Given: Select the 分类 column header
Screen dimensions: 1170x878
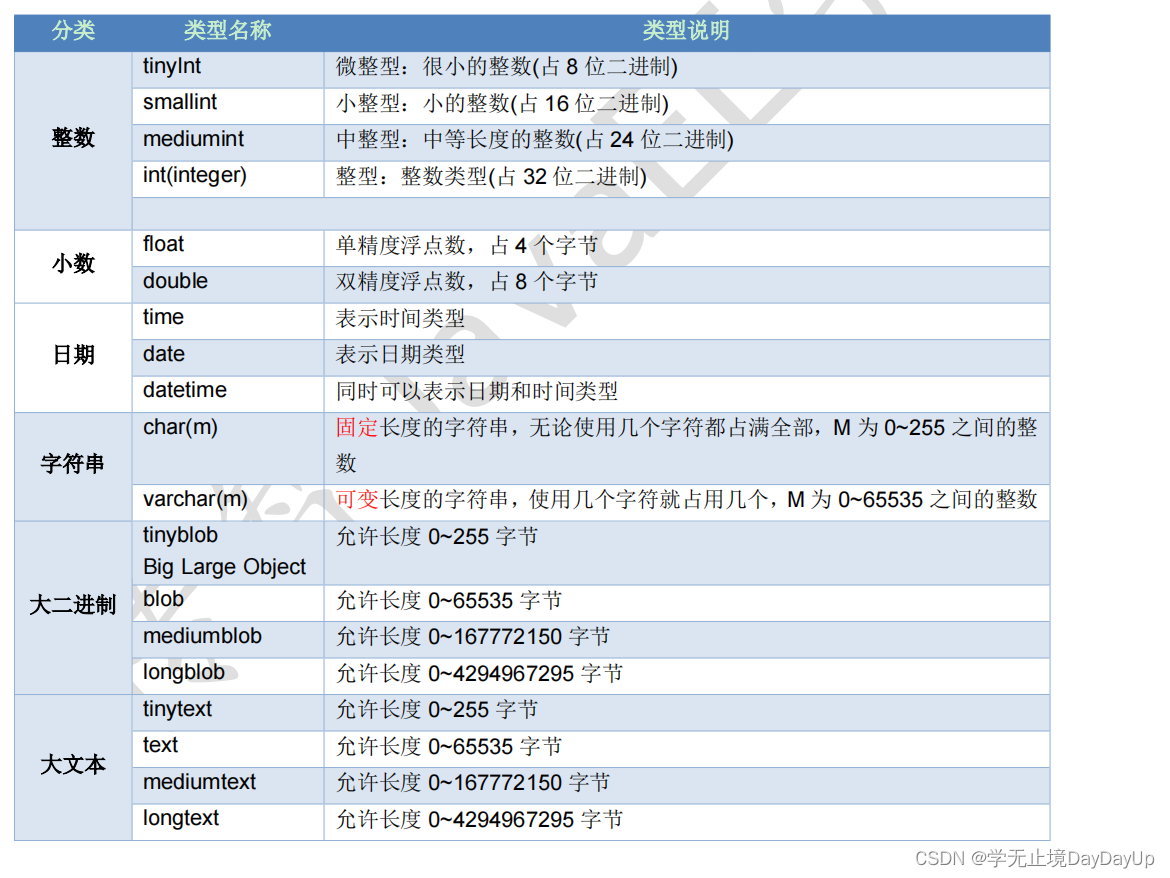Looking at the screenshot, I should pos(73,31).
